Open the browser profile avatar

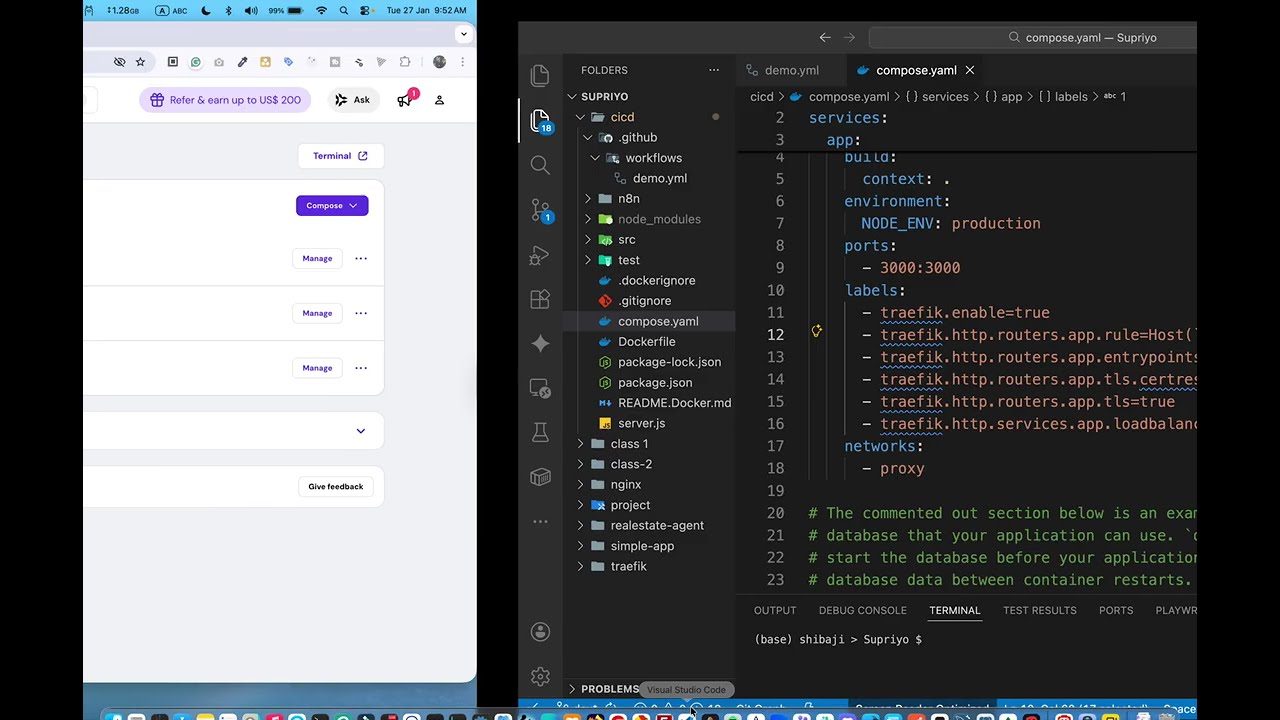[439, 62]
